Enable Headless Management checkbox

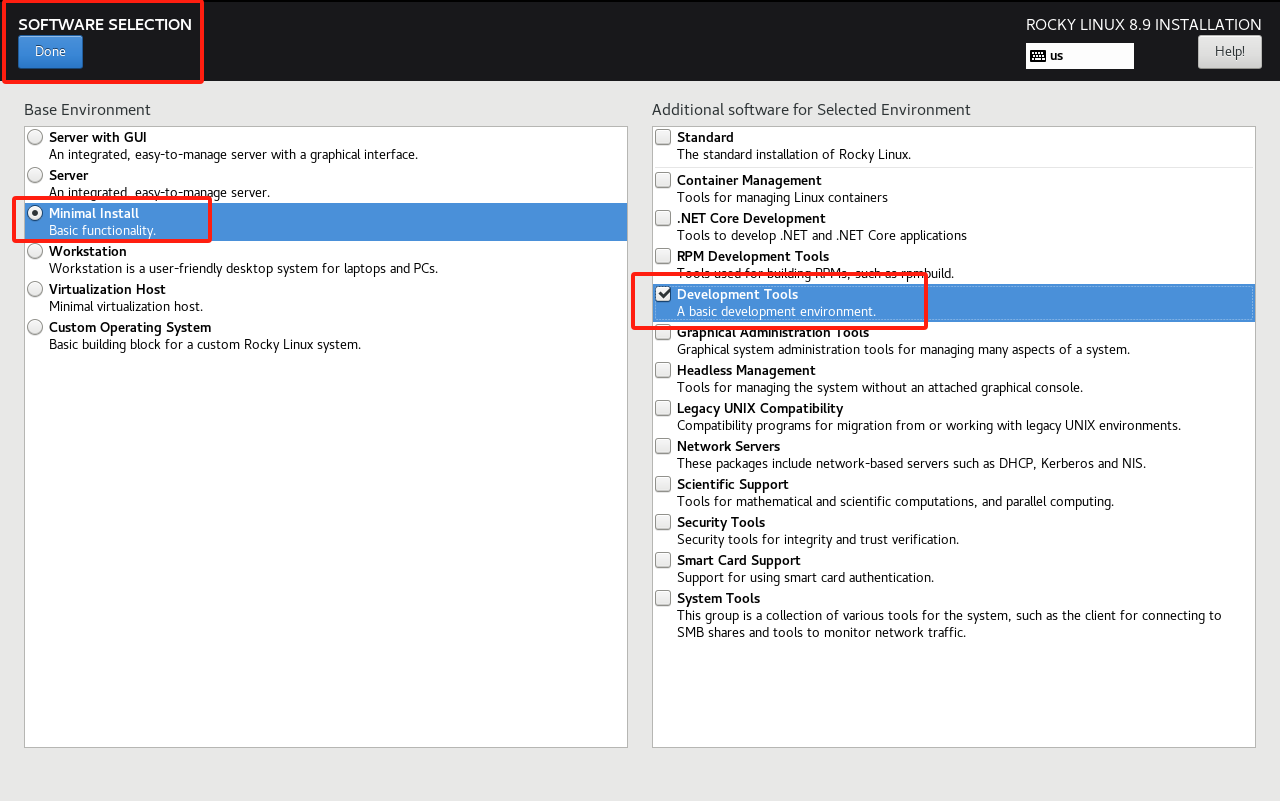tap(663, 370)
